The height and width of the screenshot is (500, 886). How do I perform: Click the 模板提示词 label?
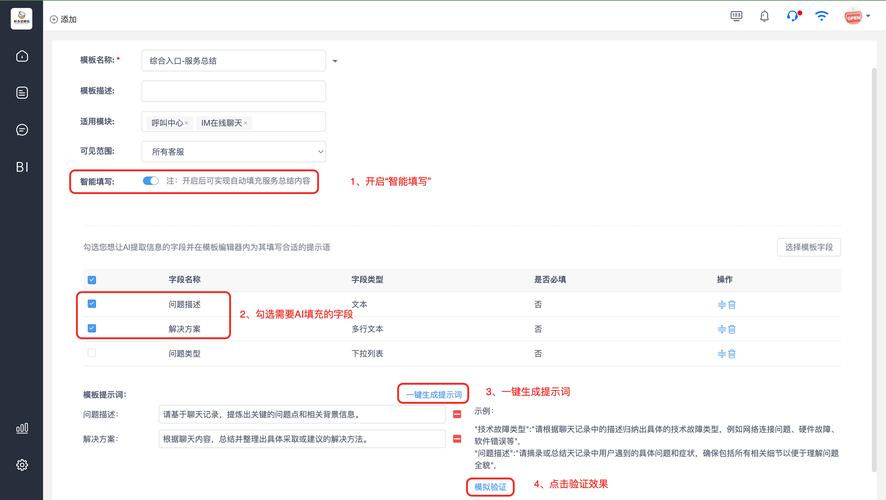[105, 394]
